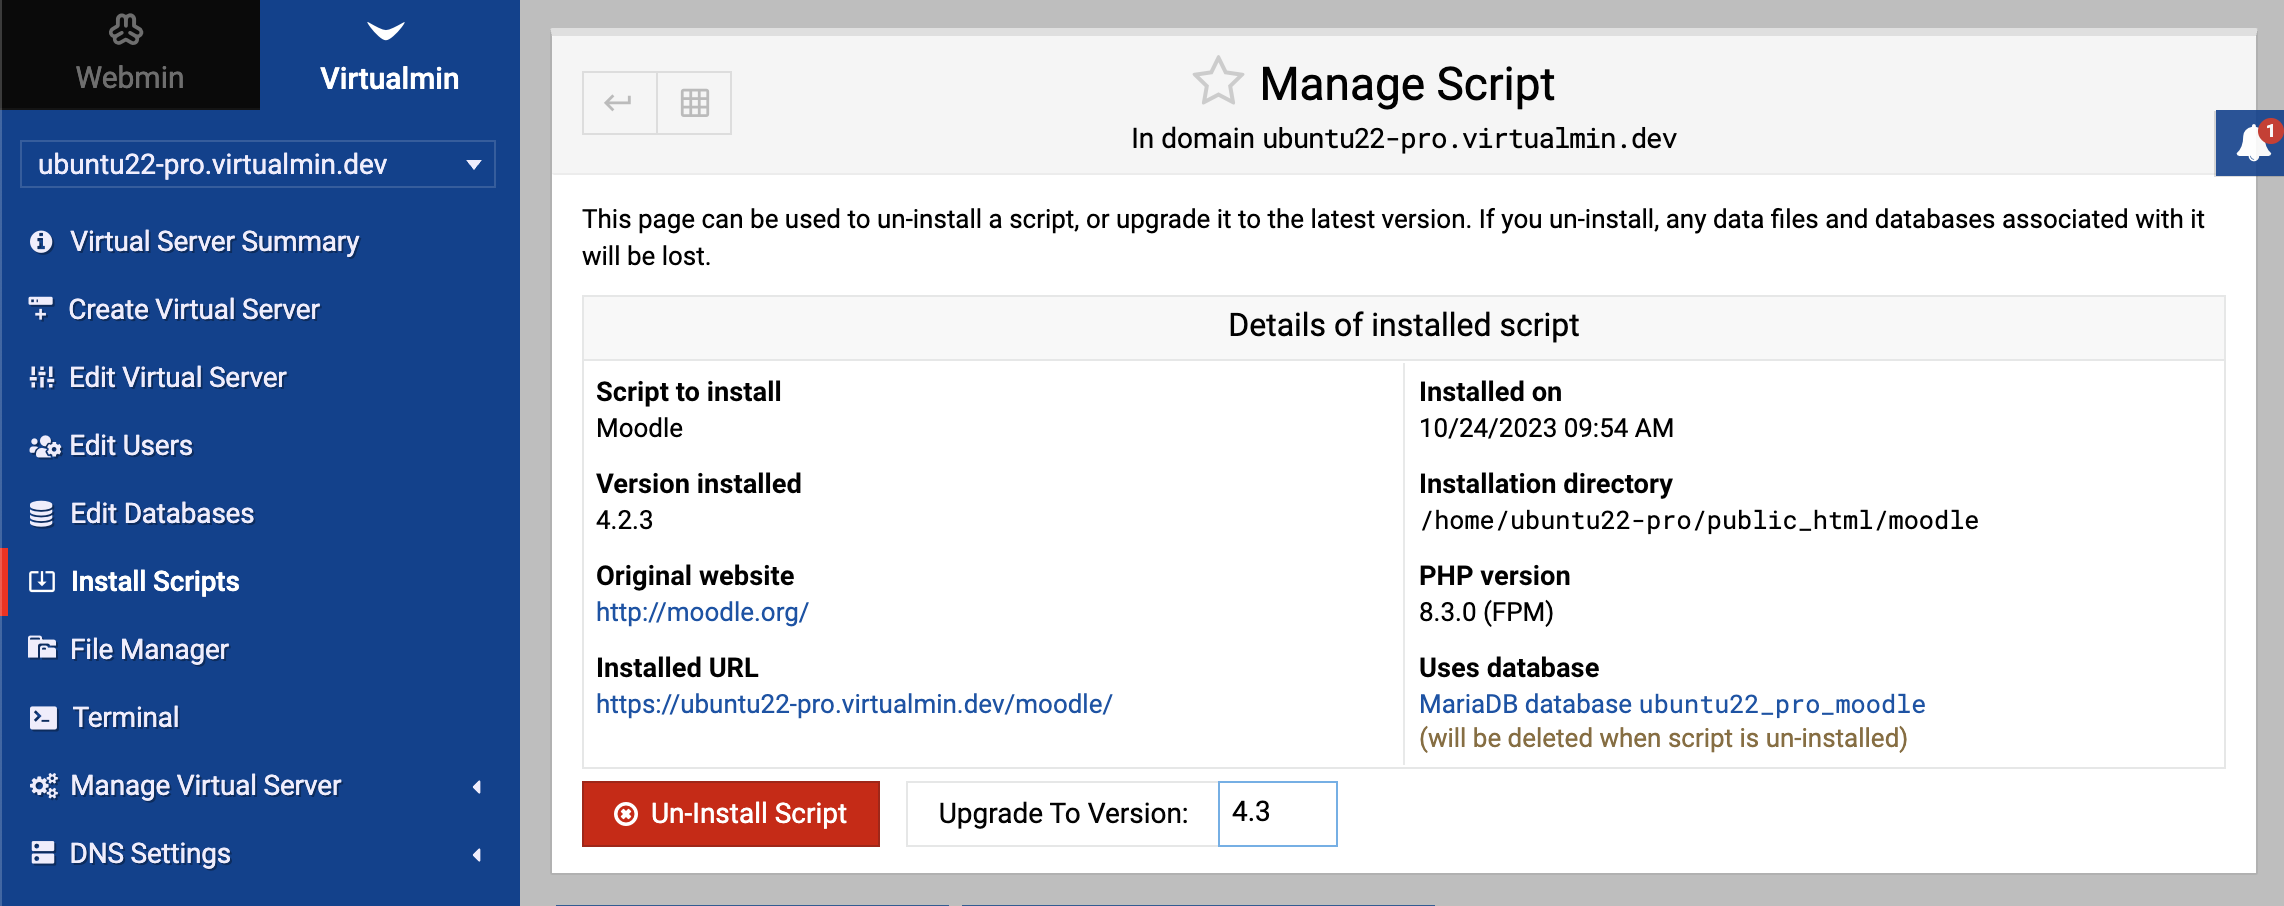2284x906 pixels.
Task: Click the DNS Settings label
Action: (150, 854)
